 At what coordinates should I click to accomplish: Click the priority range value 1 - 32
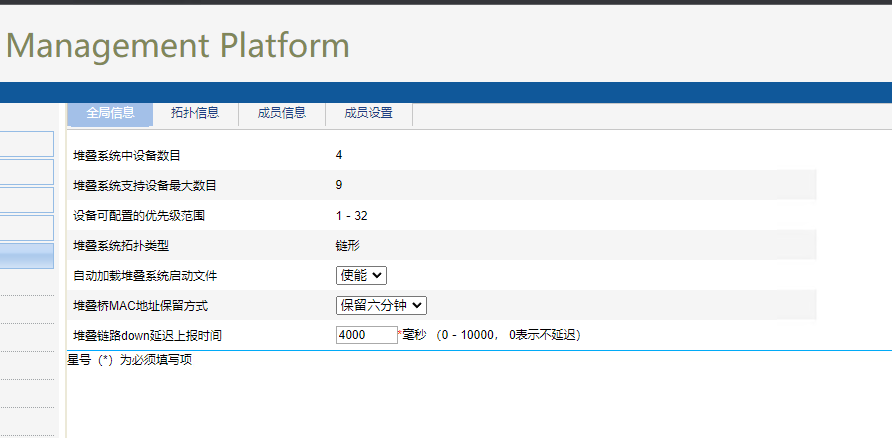click(352, 215)
